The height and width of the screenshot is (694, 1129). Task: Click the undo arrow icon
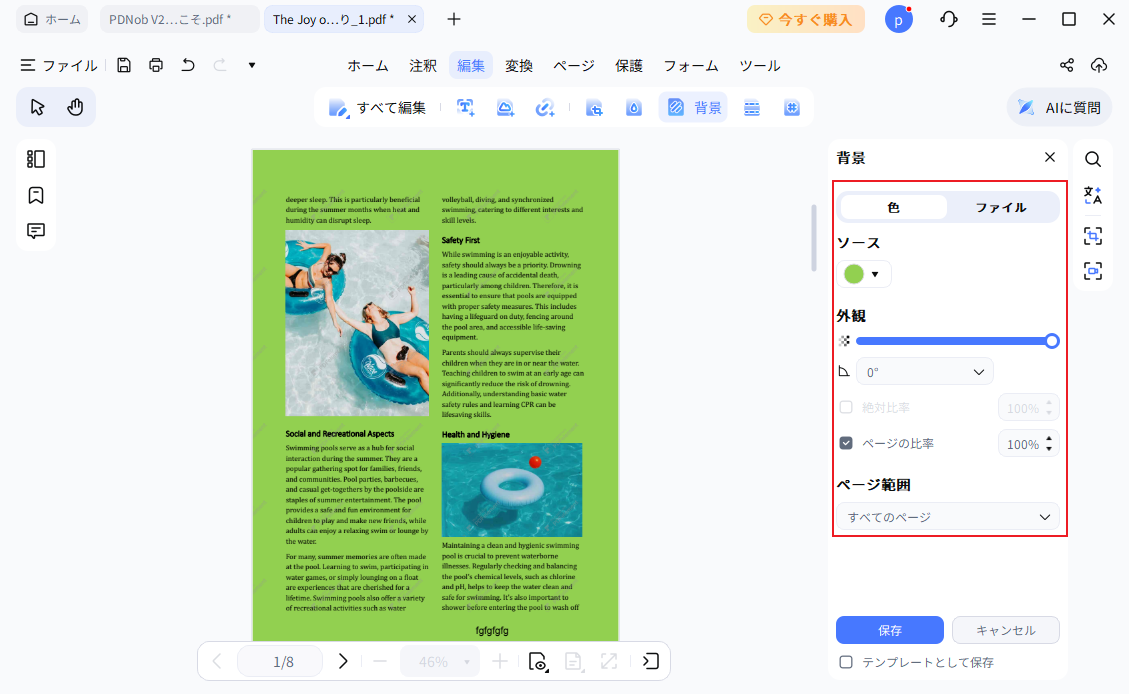(x=188, y=66)
